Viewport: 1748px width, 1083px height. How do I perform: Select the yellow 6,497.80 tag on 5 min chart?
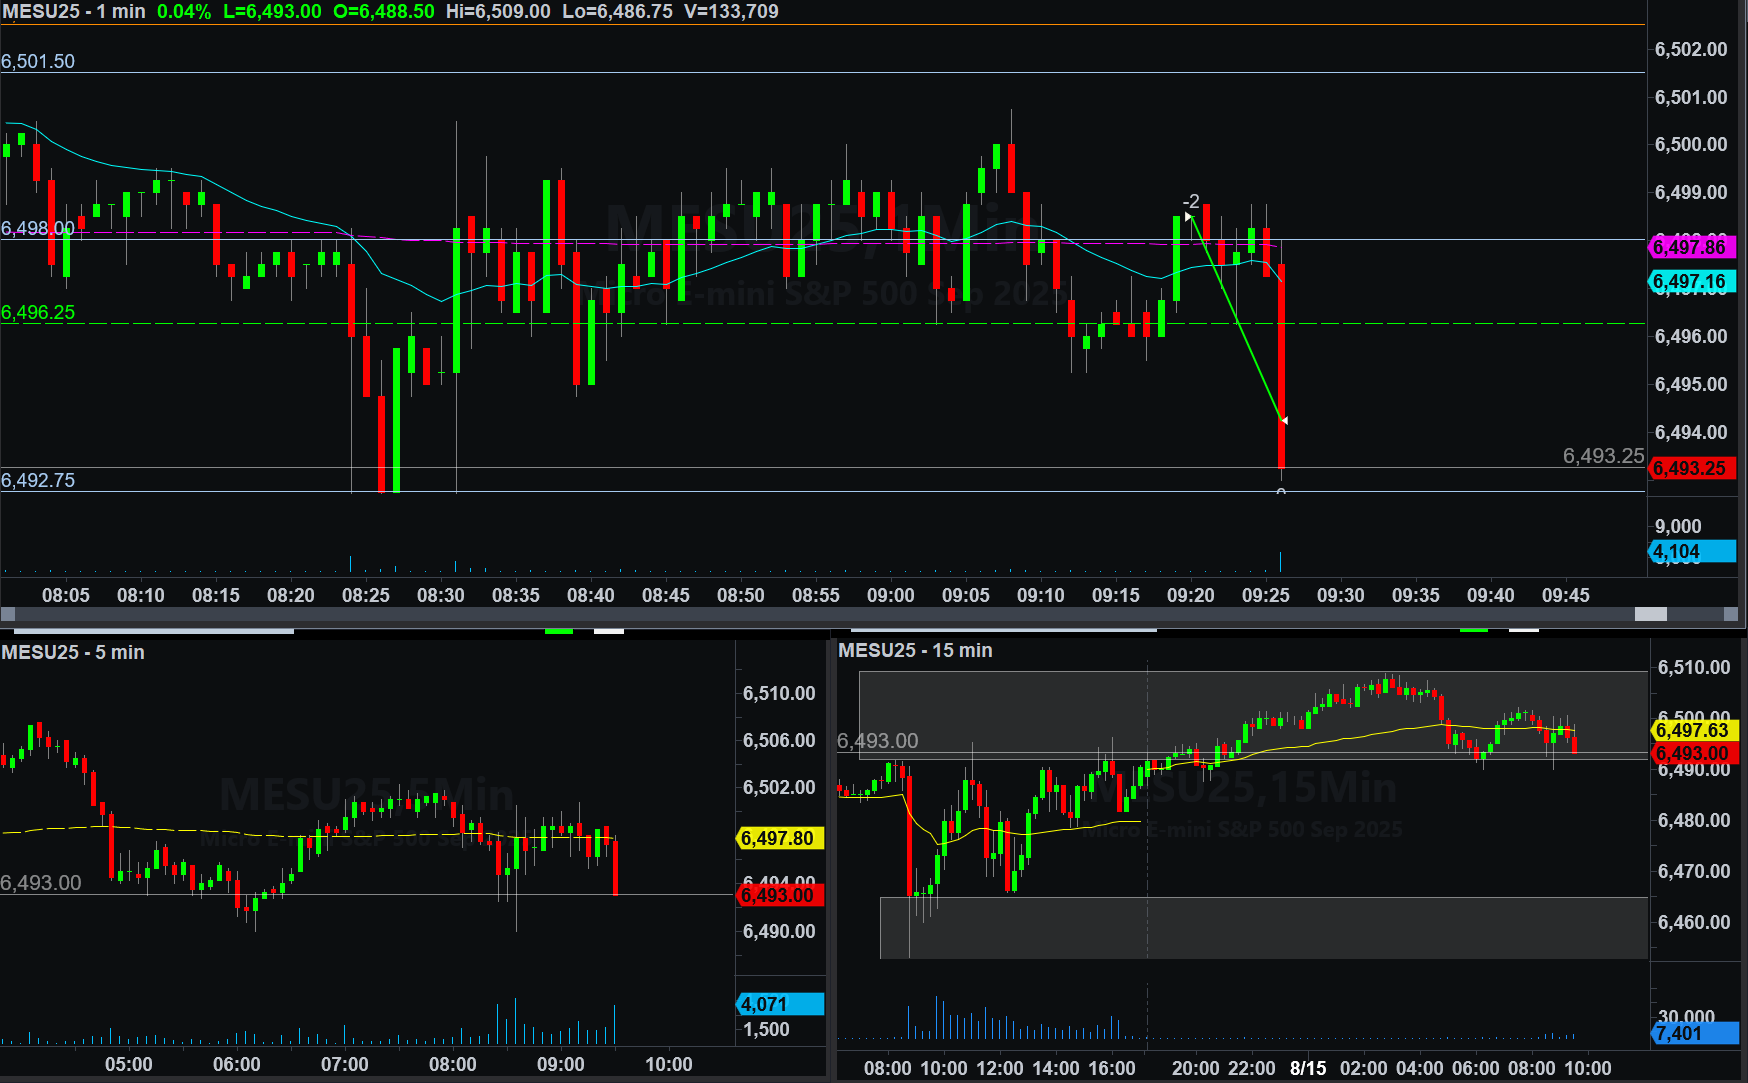[x=779, y=838]
